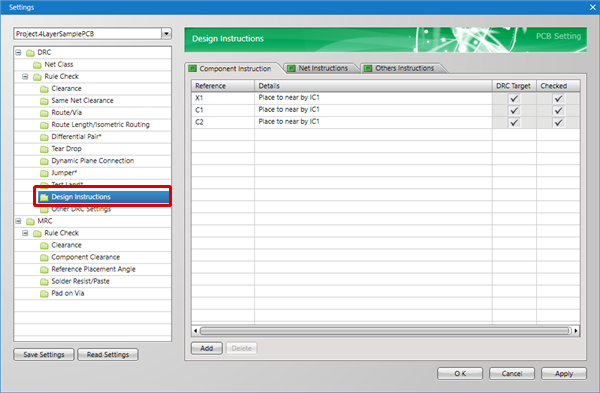This screenshot has width=600, height=393.
Task: Click the Route Length/Isometric Routing folder icon
Action: point(44,125)
